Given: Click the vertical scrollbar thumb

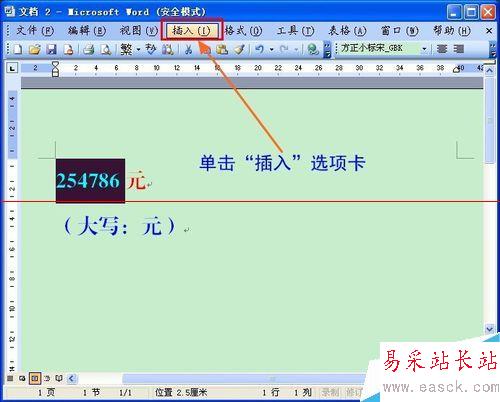Looking at the screenshot, I should [x=490, y=120].
